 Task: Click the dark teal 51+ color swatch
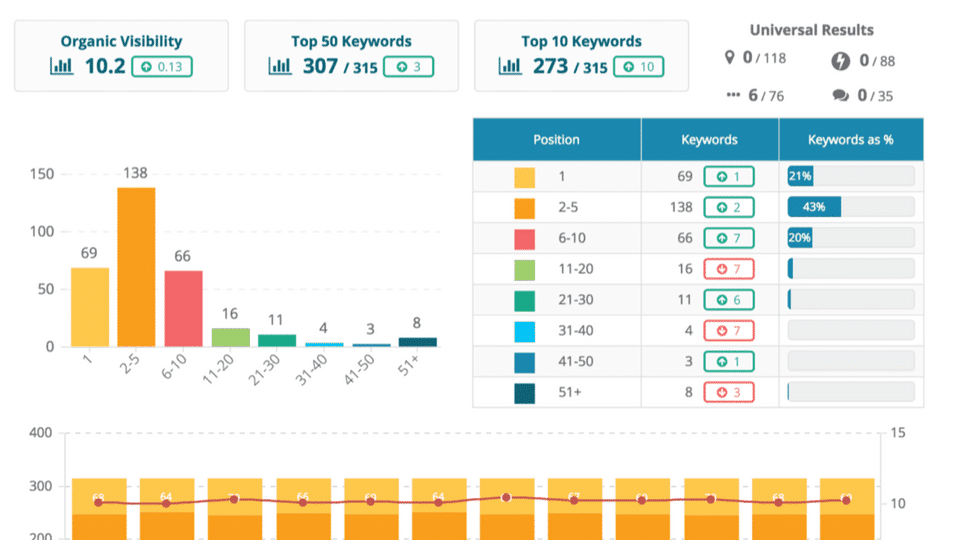(525, 393)
